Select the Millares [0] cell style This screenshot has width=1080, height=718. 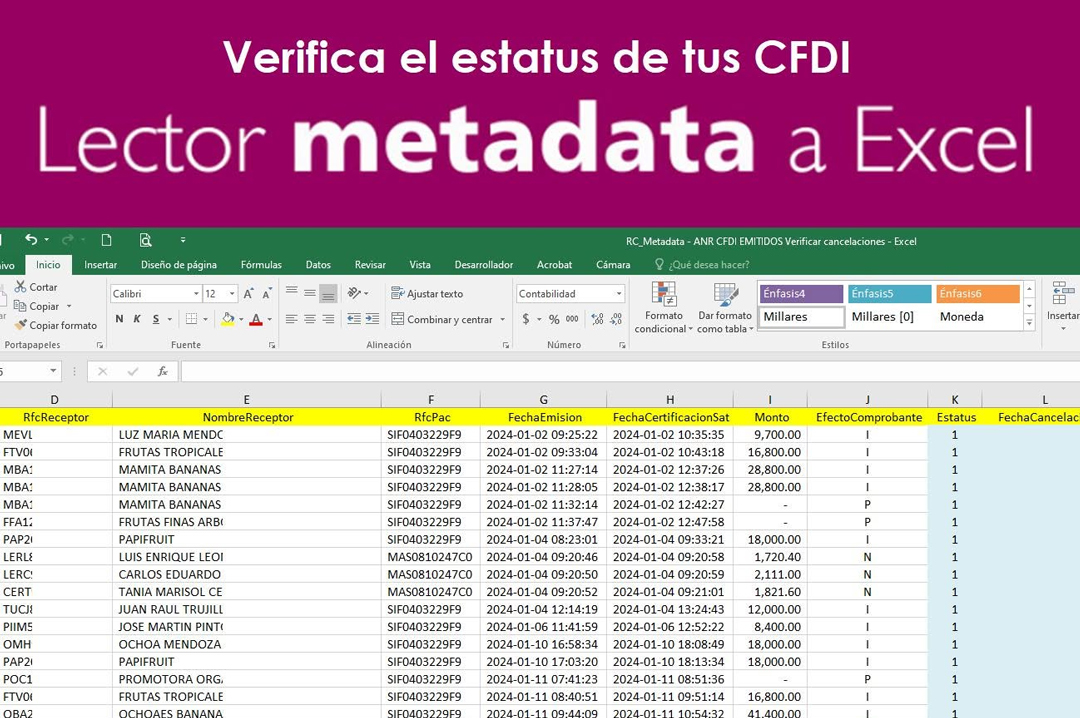pyautogui.click(x=890, y=317)
